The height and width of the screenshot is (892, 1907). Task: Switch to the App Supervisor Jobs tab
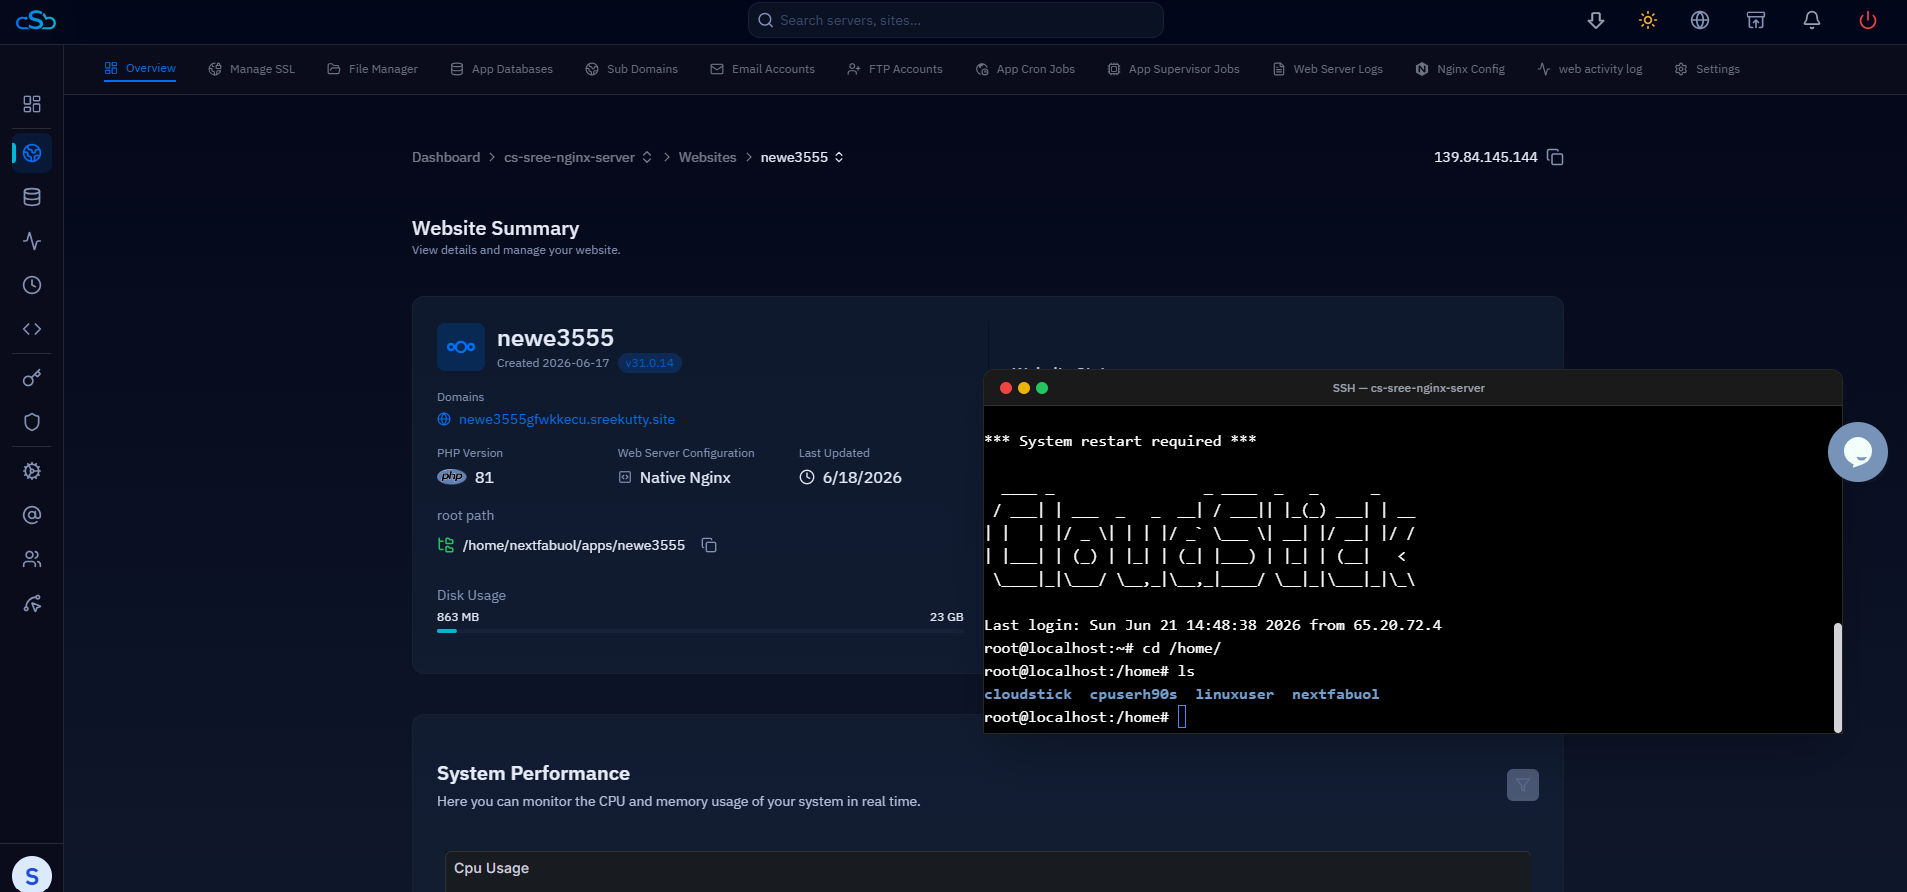tap(1174, 69)
